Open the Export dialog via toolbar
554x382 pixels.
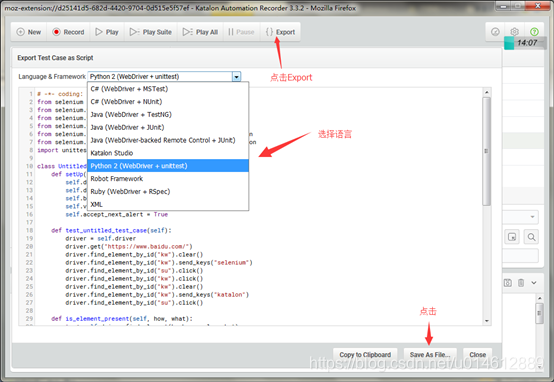(280, 32)
